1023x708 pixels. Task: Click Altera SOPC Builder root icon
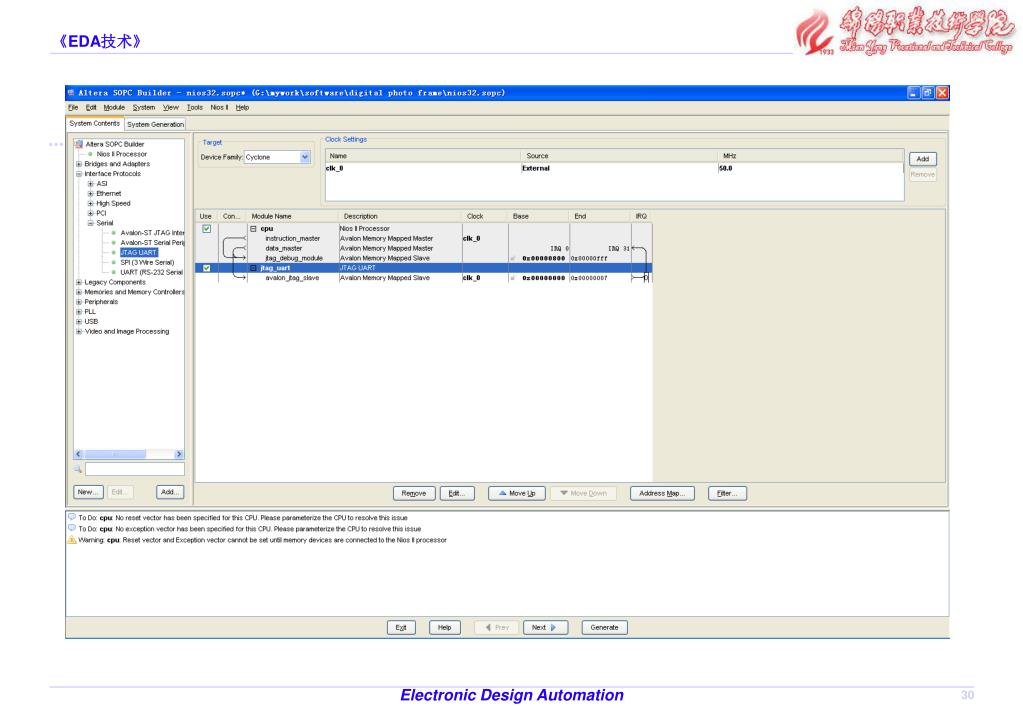pyautogui.click(x=79, y=144)
